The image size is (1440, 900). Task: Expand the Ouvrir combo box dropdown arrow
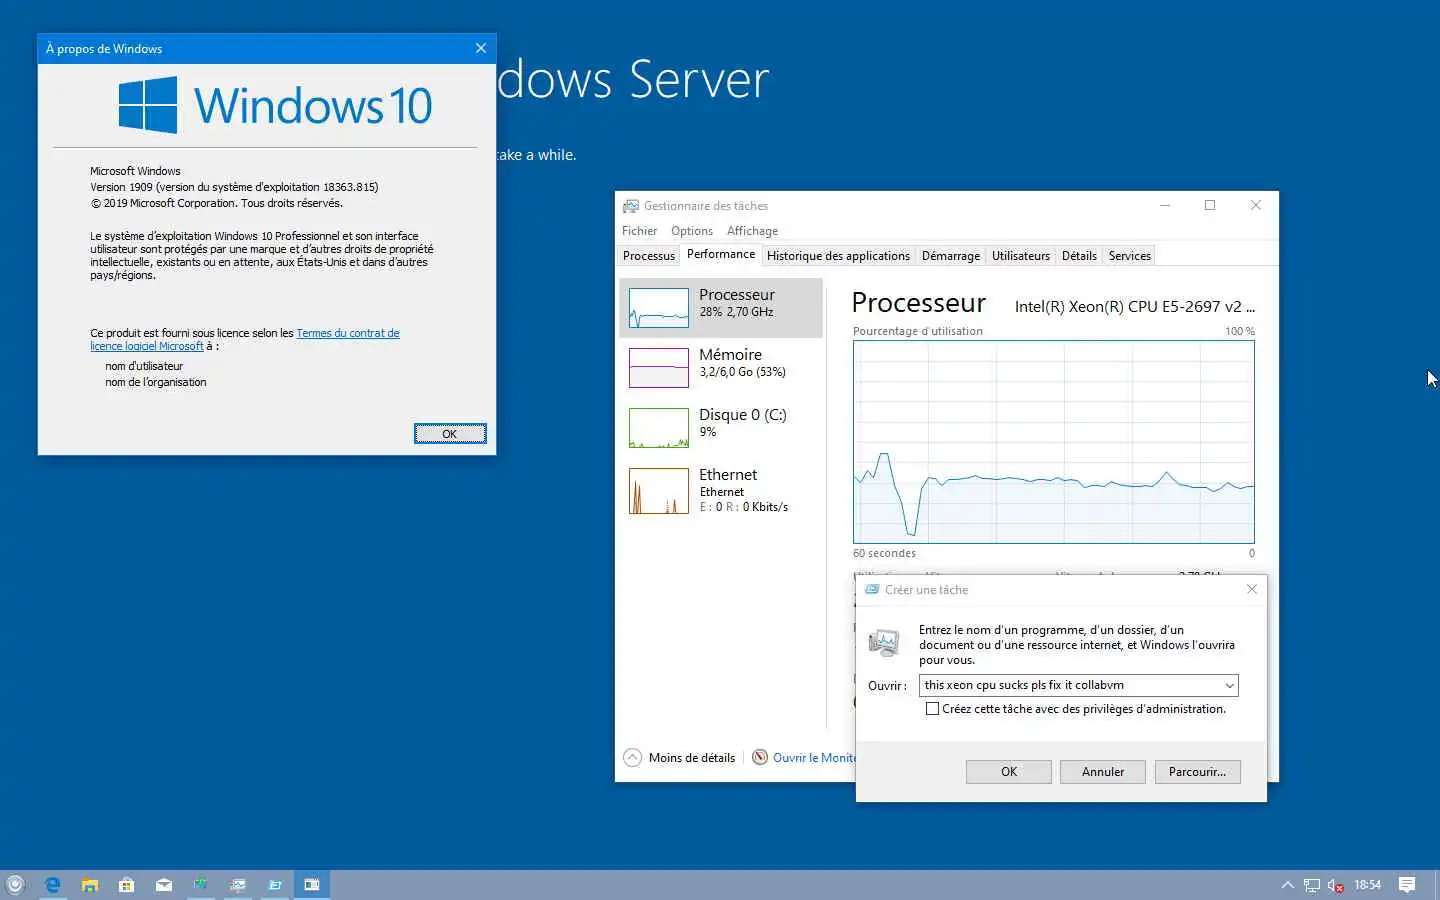[x=1229, y=685]
